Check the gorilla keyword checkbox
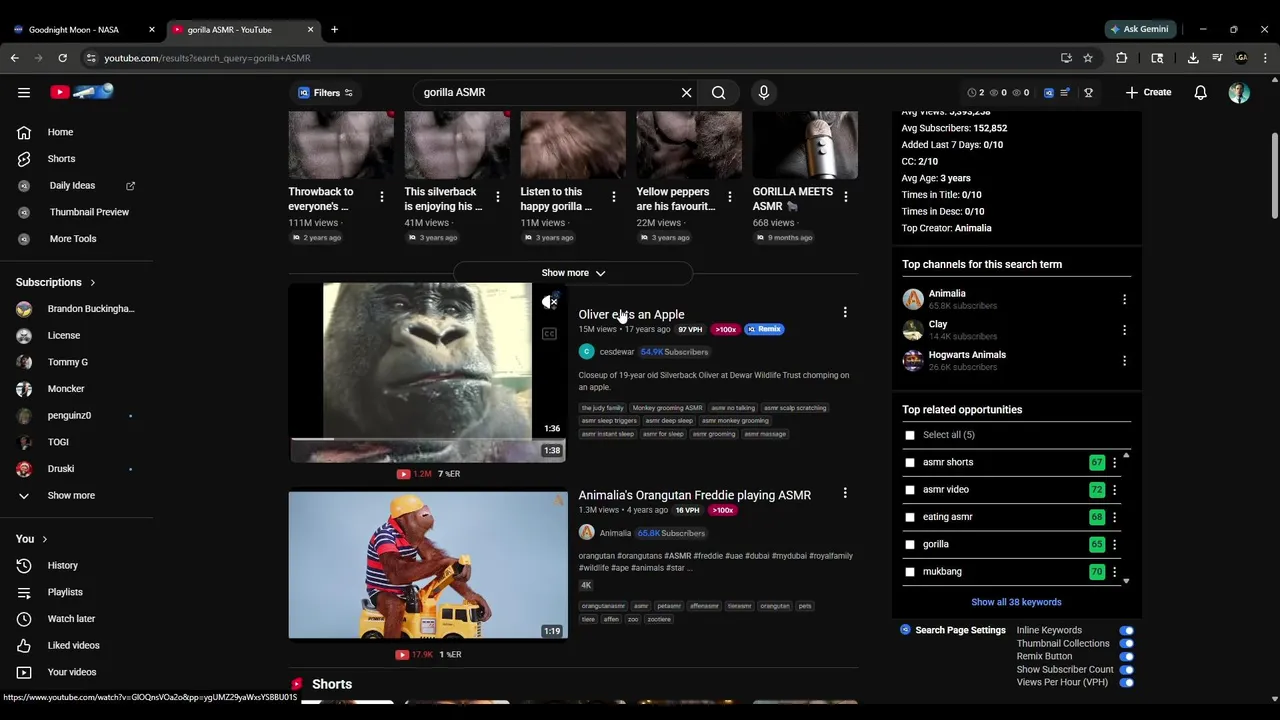1280x720 pixels. (x=909, y=545)
